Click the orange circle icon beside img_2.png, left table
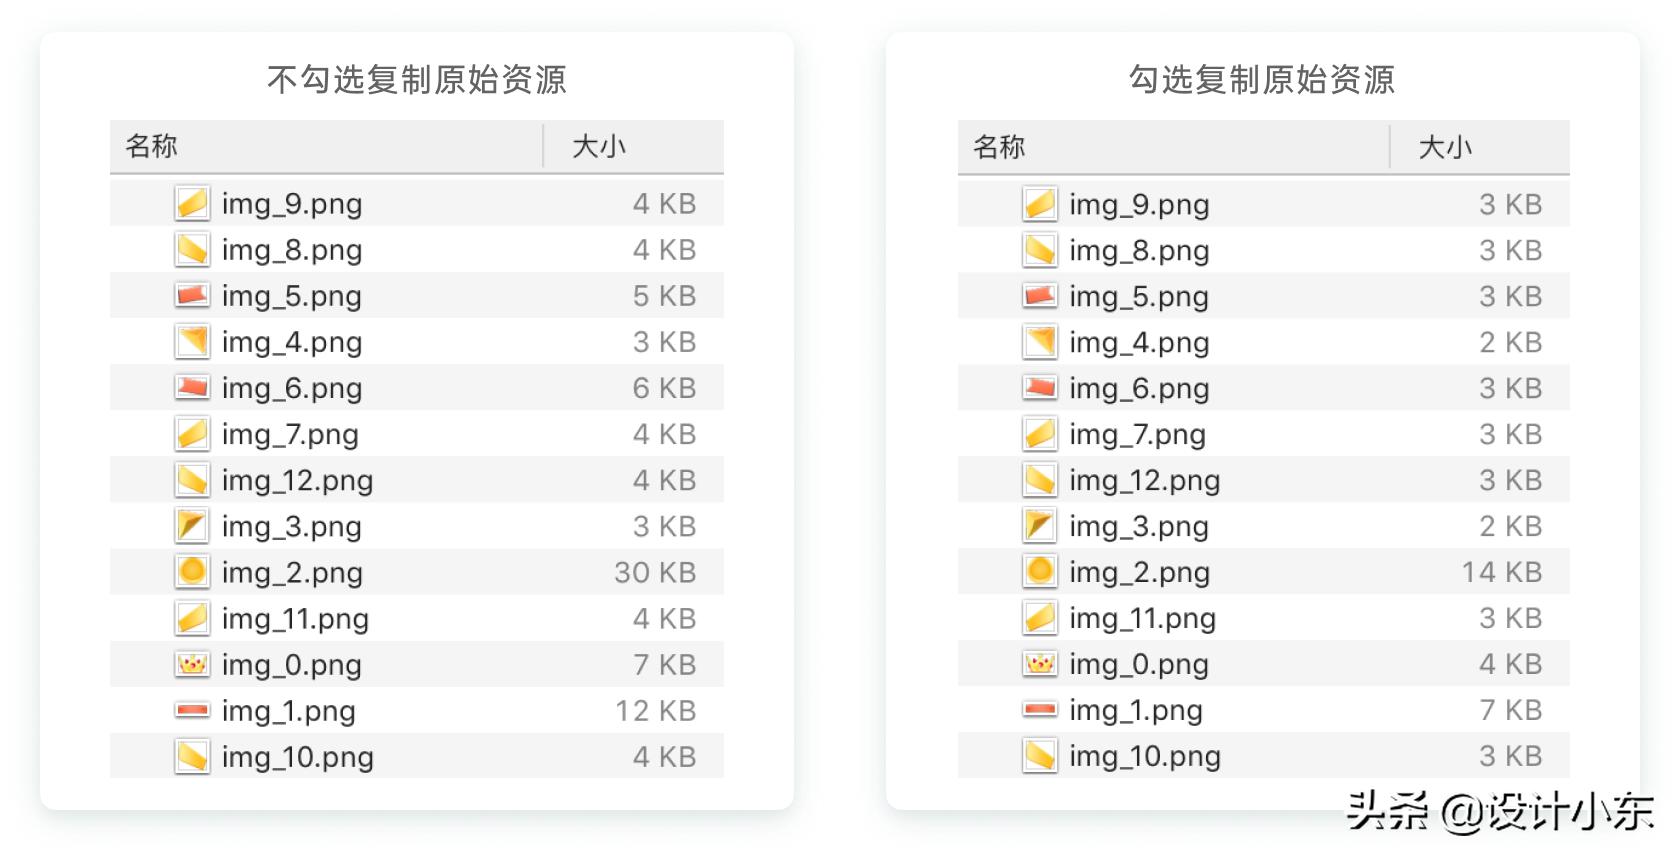Screen dimensions: 1680x858 pos(193,571)
